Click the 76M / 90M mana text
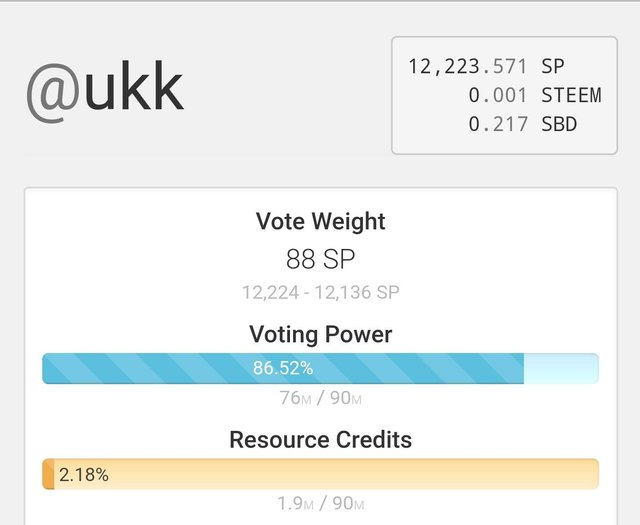Image resolution: width=640 pixels, height=525 pixels. tap(320, 398)
